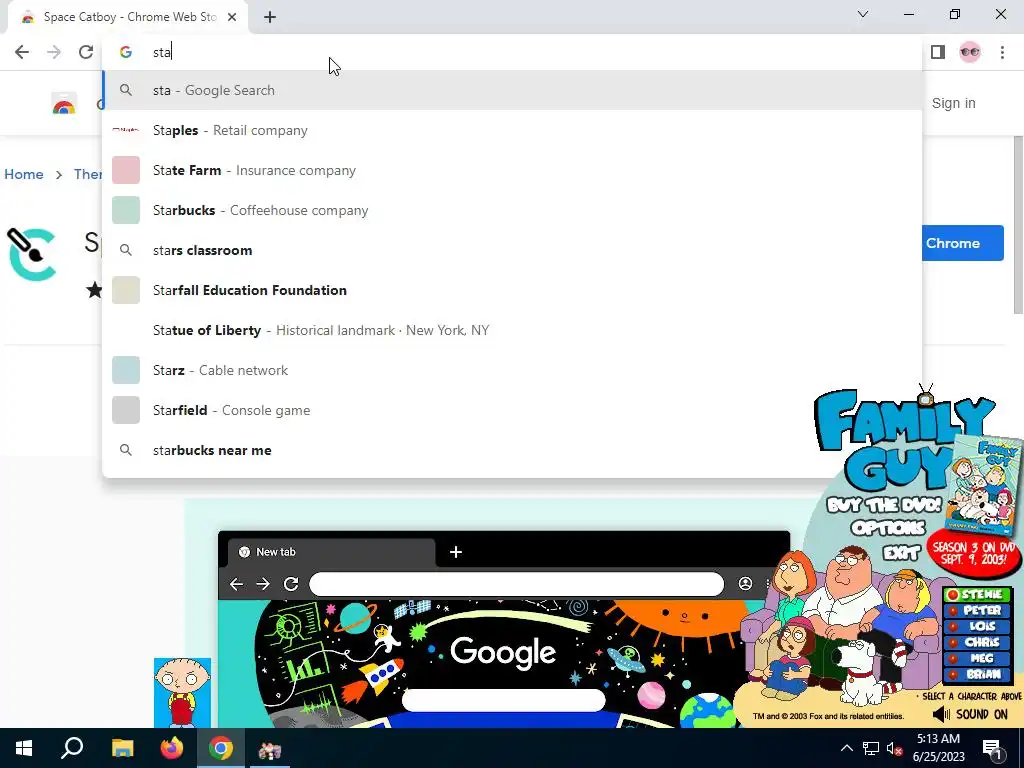
Task: Choose Statue of Liberty suggestion
Action: pos(512,330)
